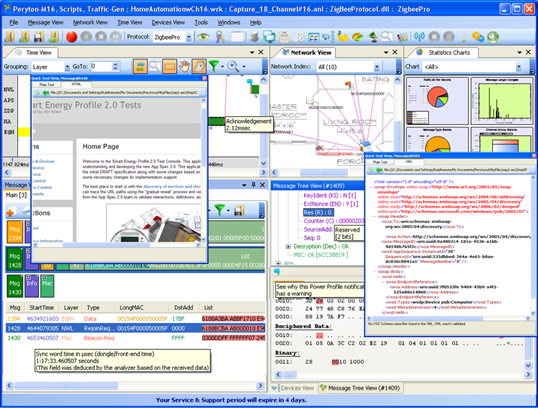Open Network View panel options arrow

(386, 53)
